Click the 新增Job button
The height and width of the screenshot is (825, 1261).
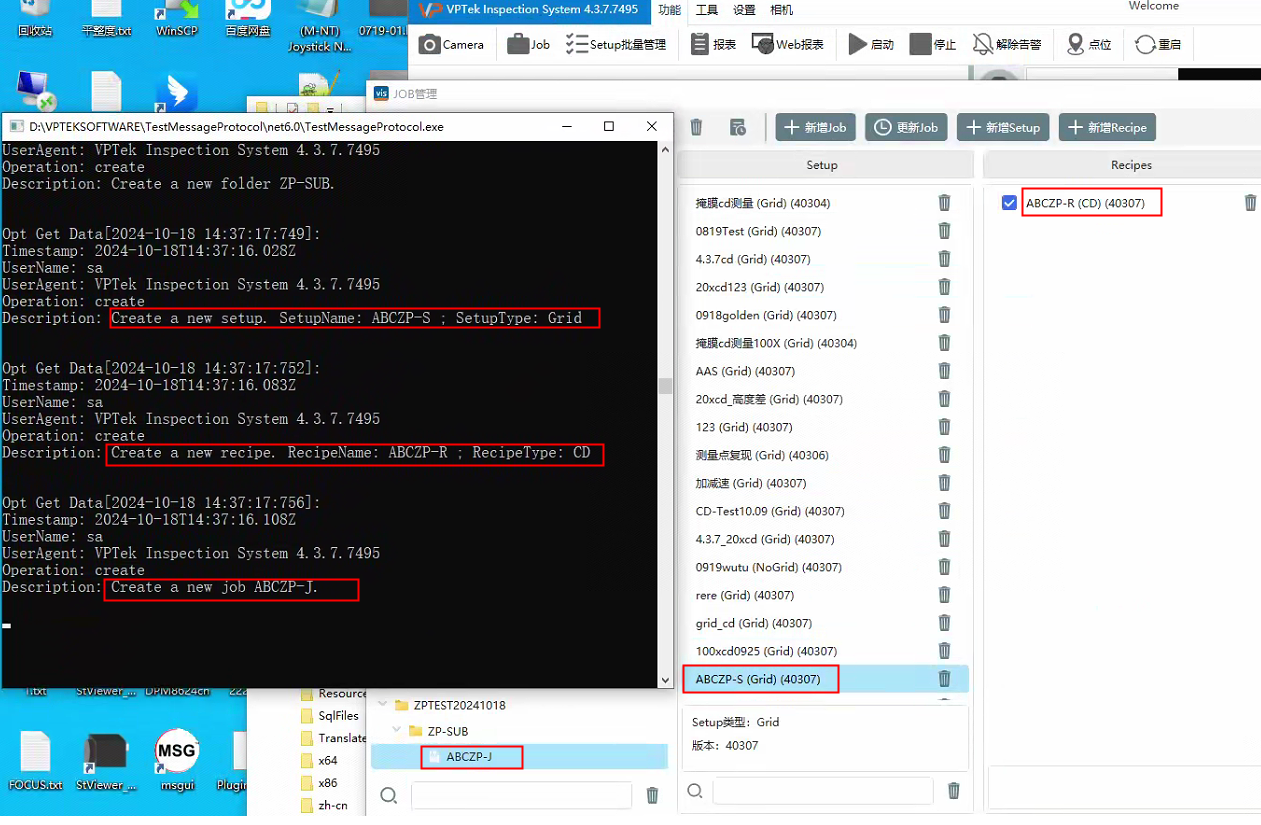coord(815,127)
